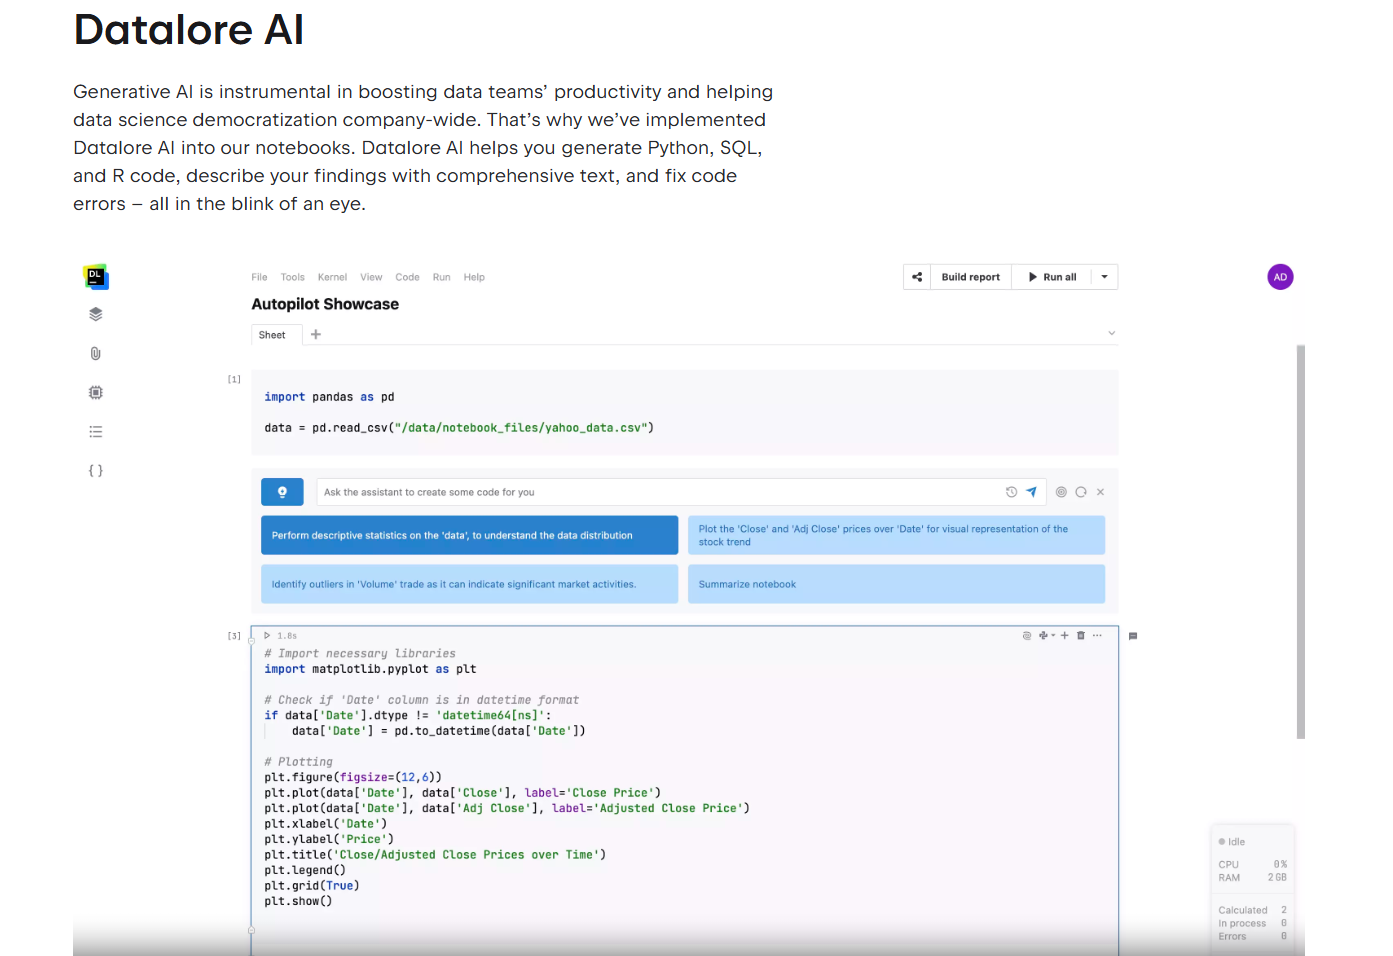Expand the Run all dropdown arrow
This screenshot has width=1393, height=956.
1104,277
